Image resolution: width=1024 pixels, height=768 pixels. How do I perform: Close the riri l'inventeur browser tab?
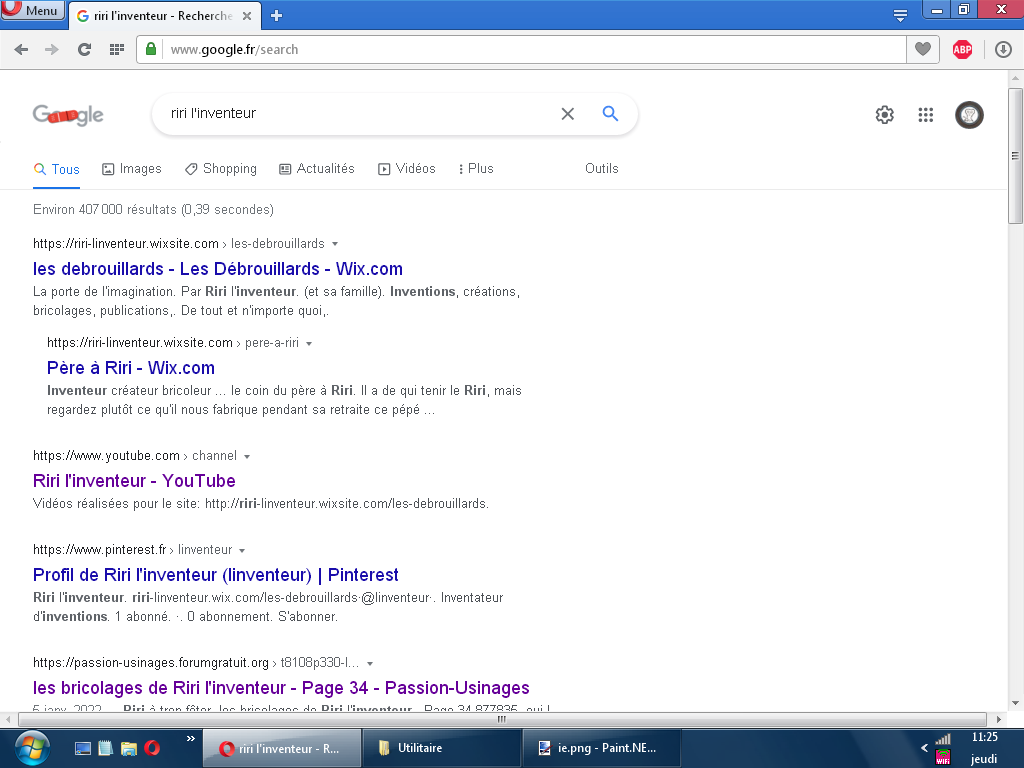(247, 16)
